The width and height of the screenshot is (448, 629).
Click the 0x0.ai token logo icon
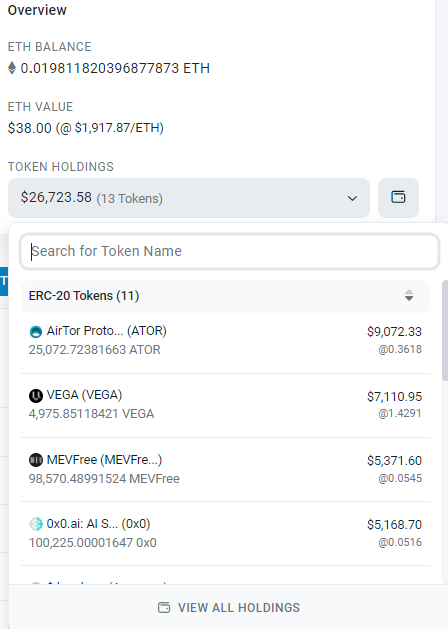[36, 524]
